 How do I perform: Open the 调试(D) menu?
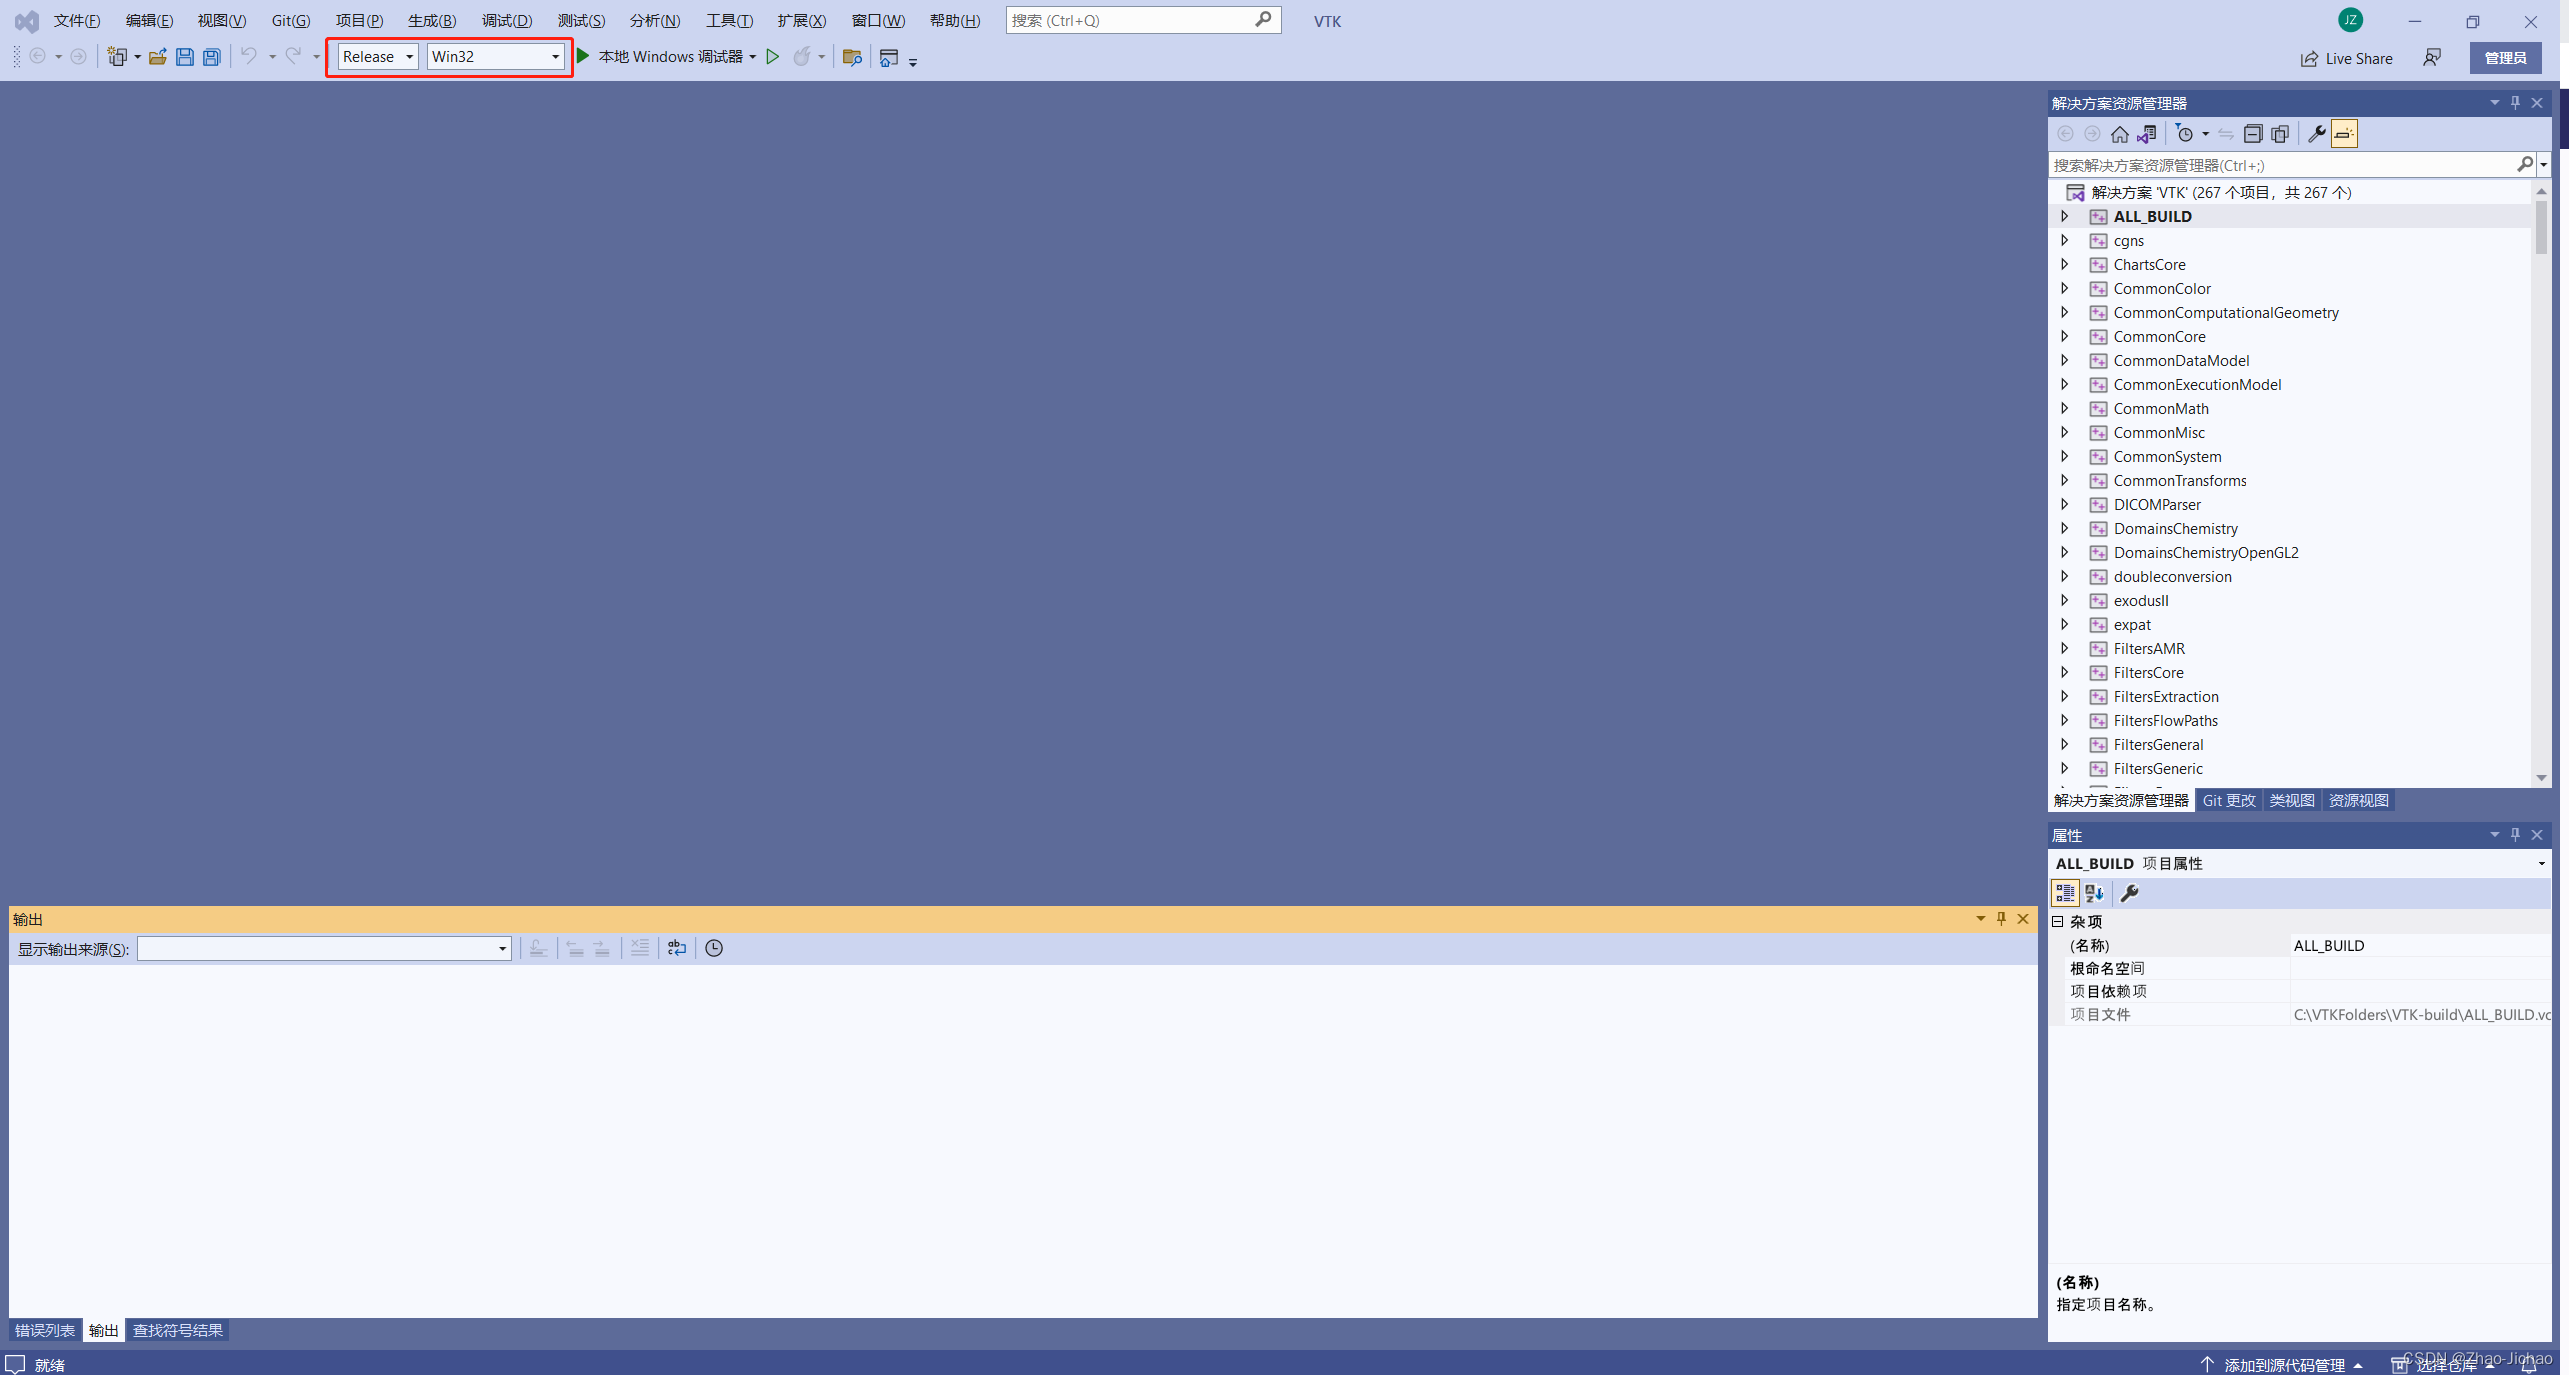click(x=507, y=20)
